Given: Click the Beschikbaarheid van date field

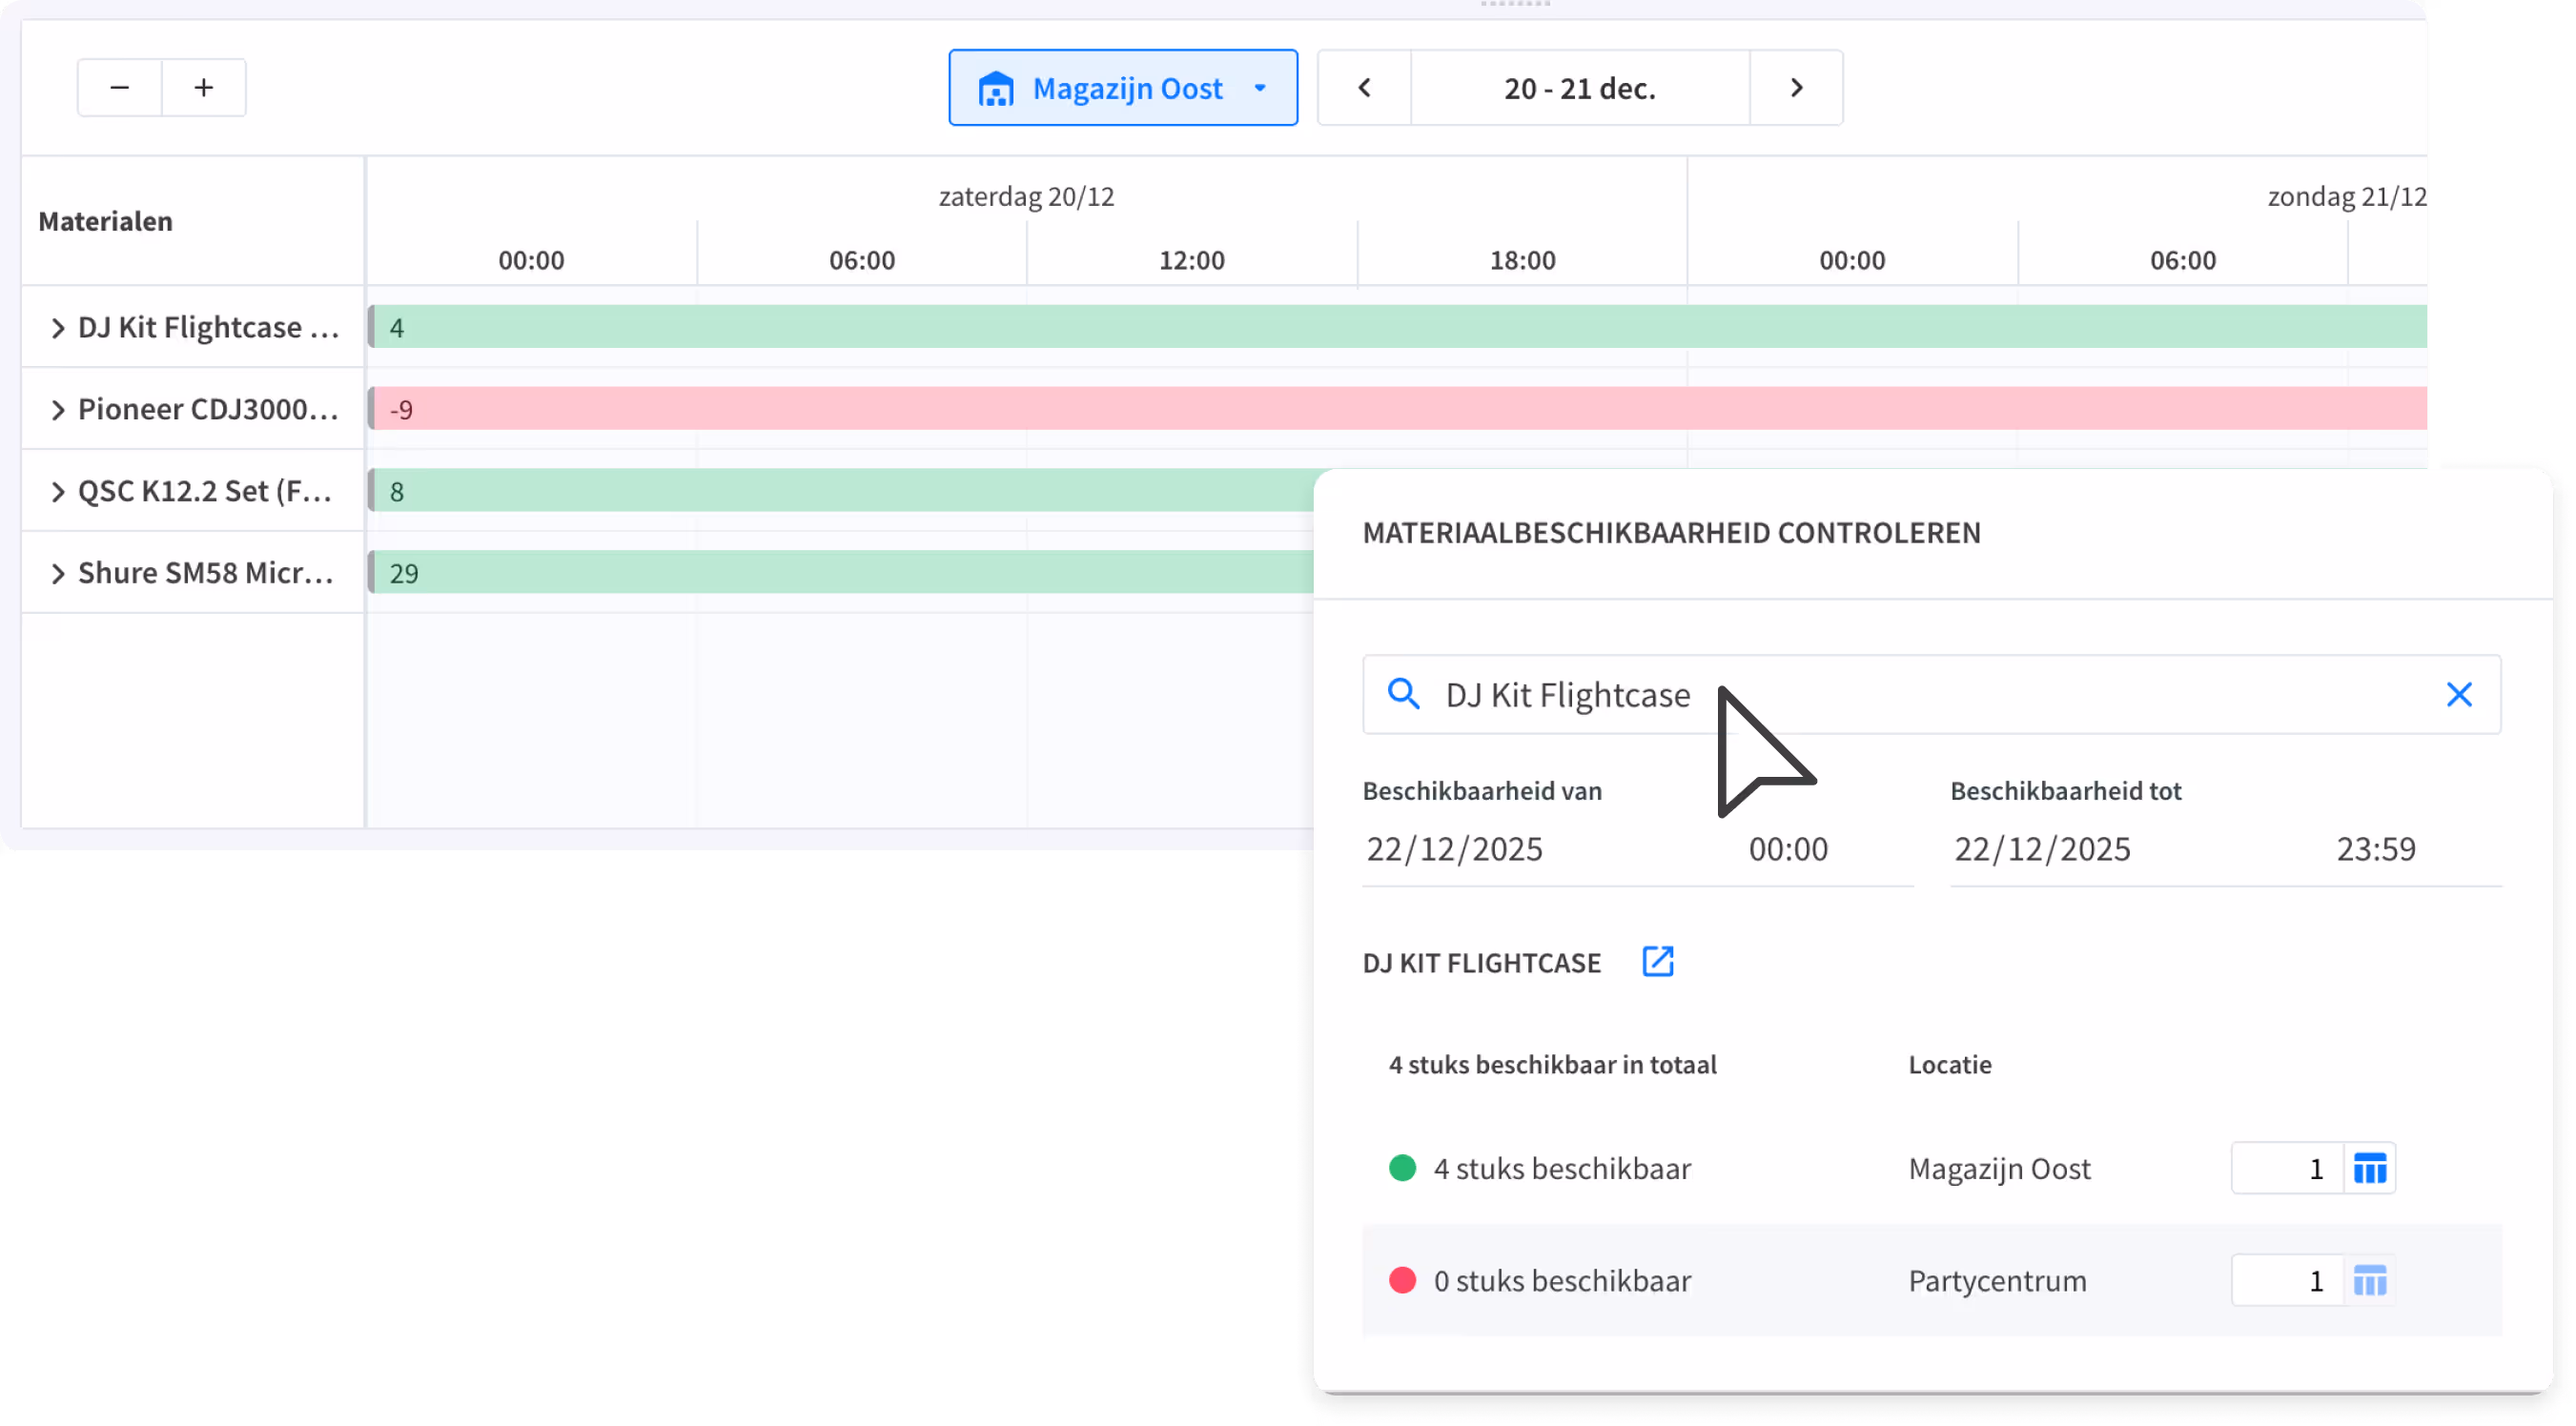Looking at the screenshot, I should click(1455, 849).
